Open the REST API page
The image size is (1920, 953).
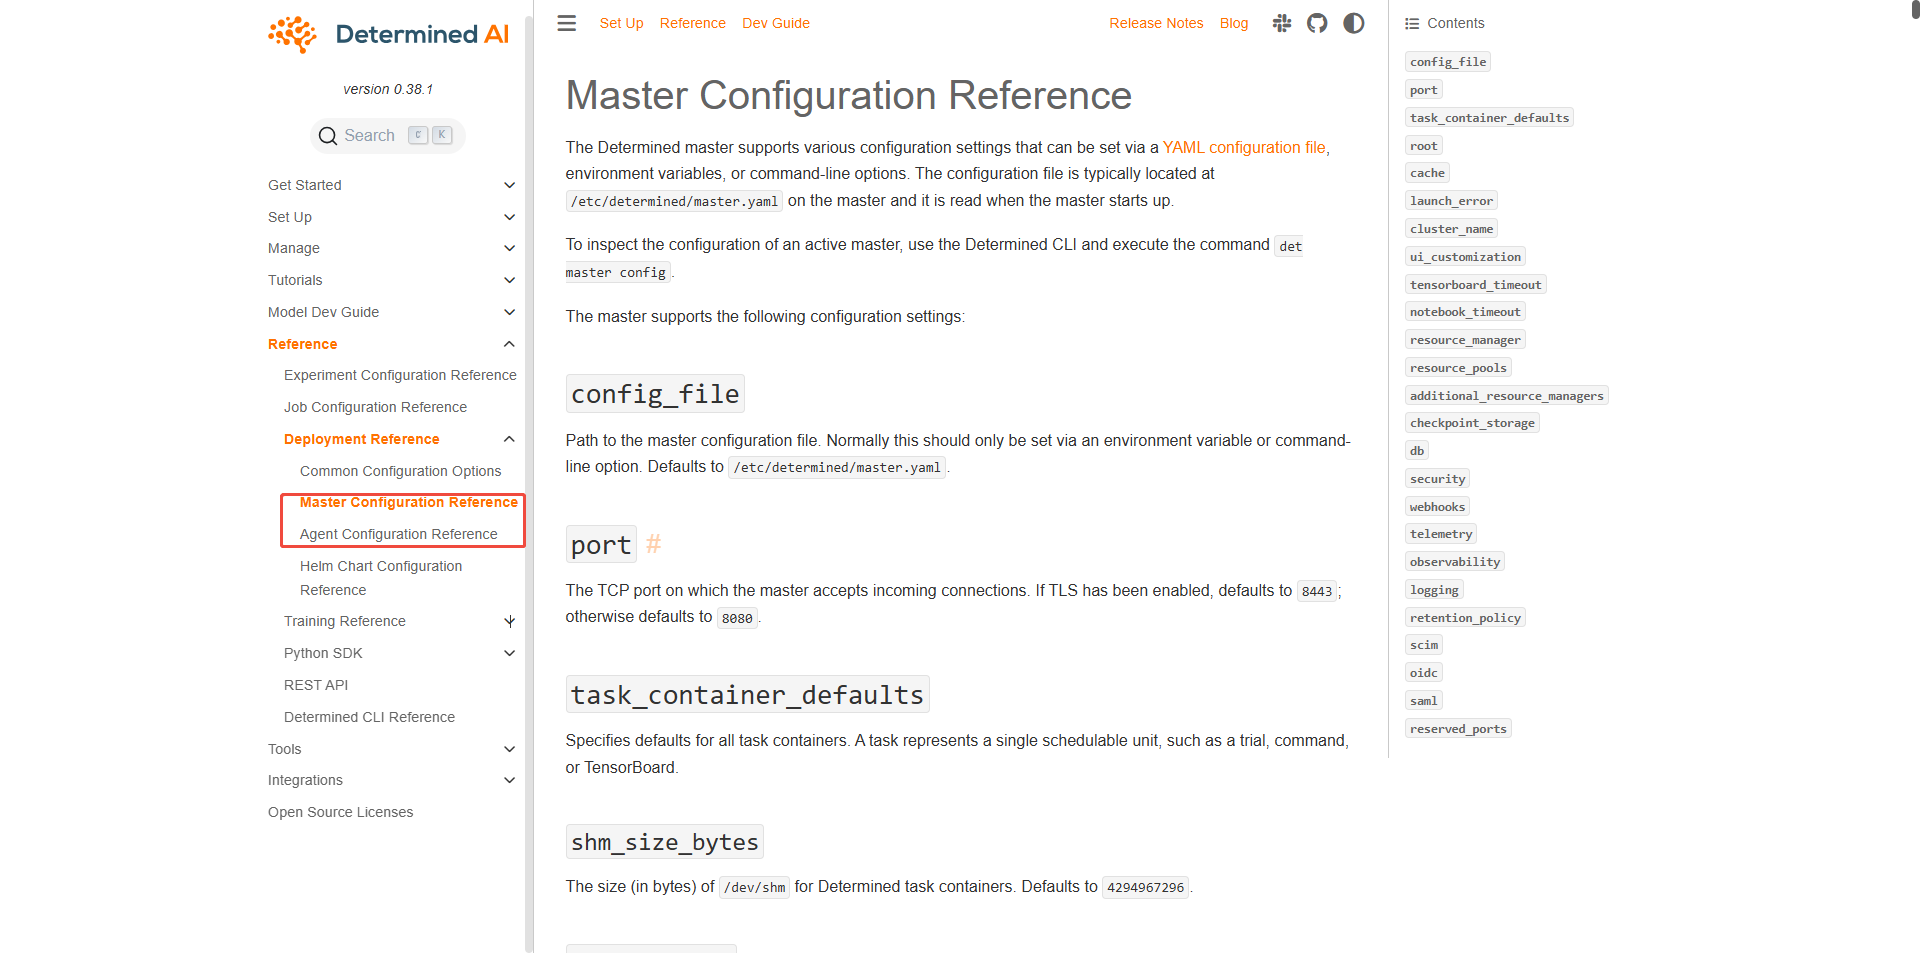coord(316,685)
